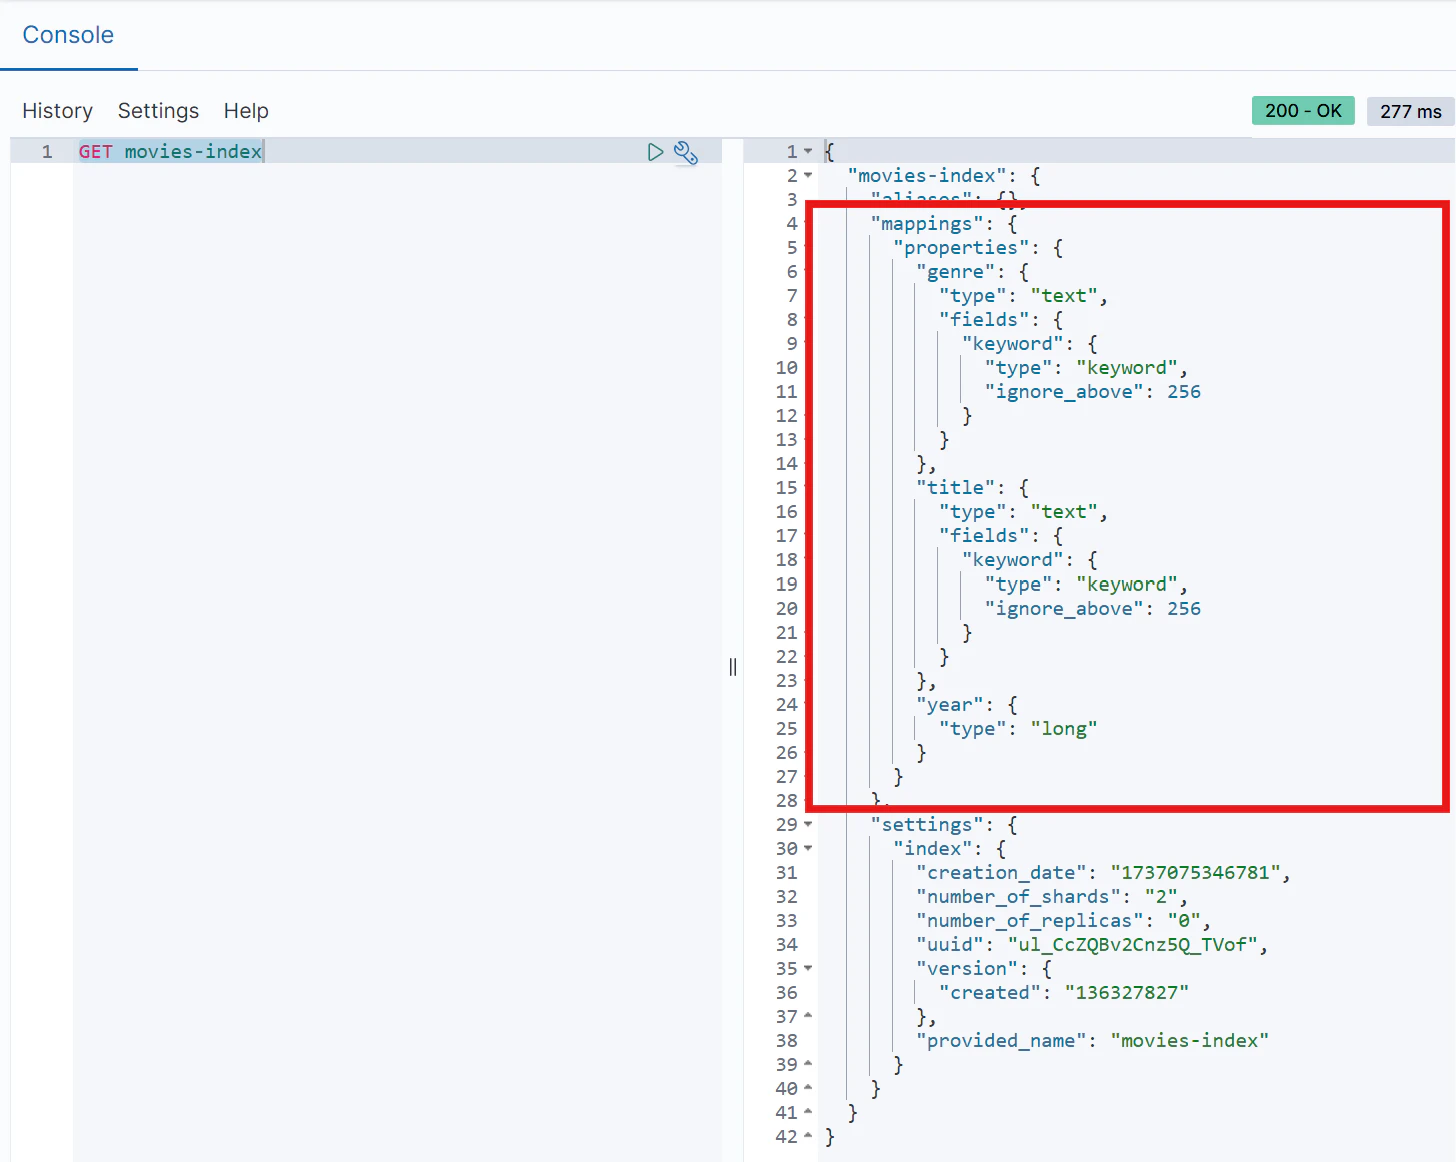Collapse the settings block on line 29
Image resolution: width=1456 pixels, height=1162 pixels.
[808, 825]
